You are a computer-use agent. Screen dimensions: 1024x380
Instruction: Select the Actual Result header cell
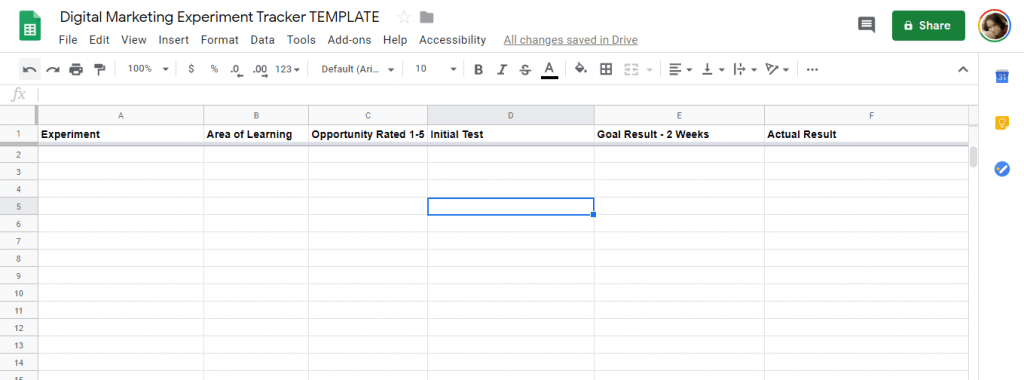(x=867, y=135)
